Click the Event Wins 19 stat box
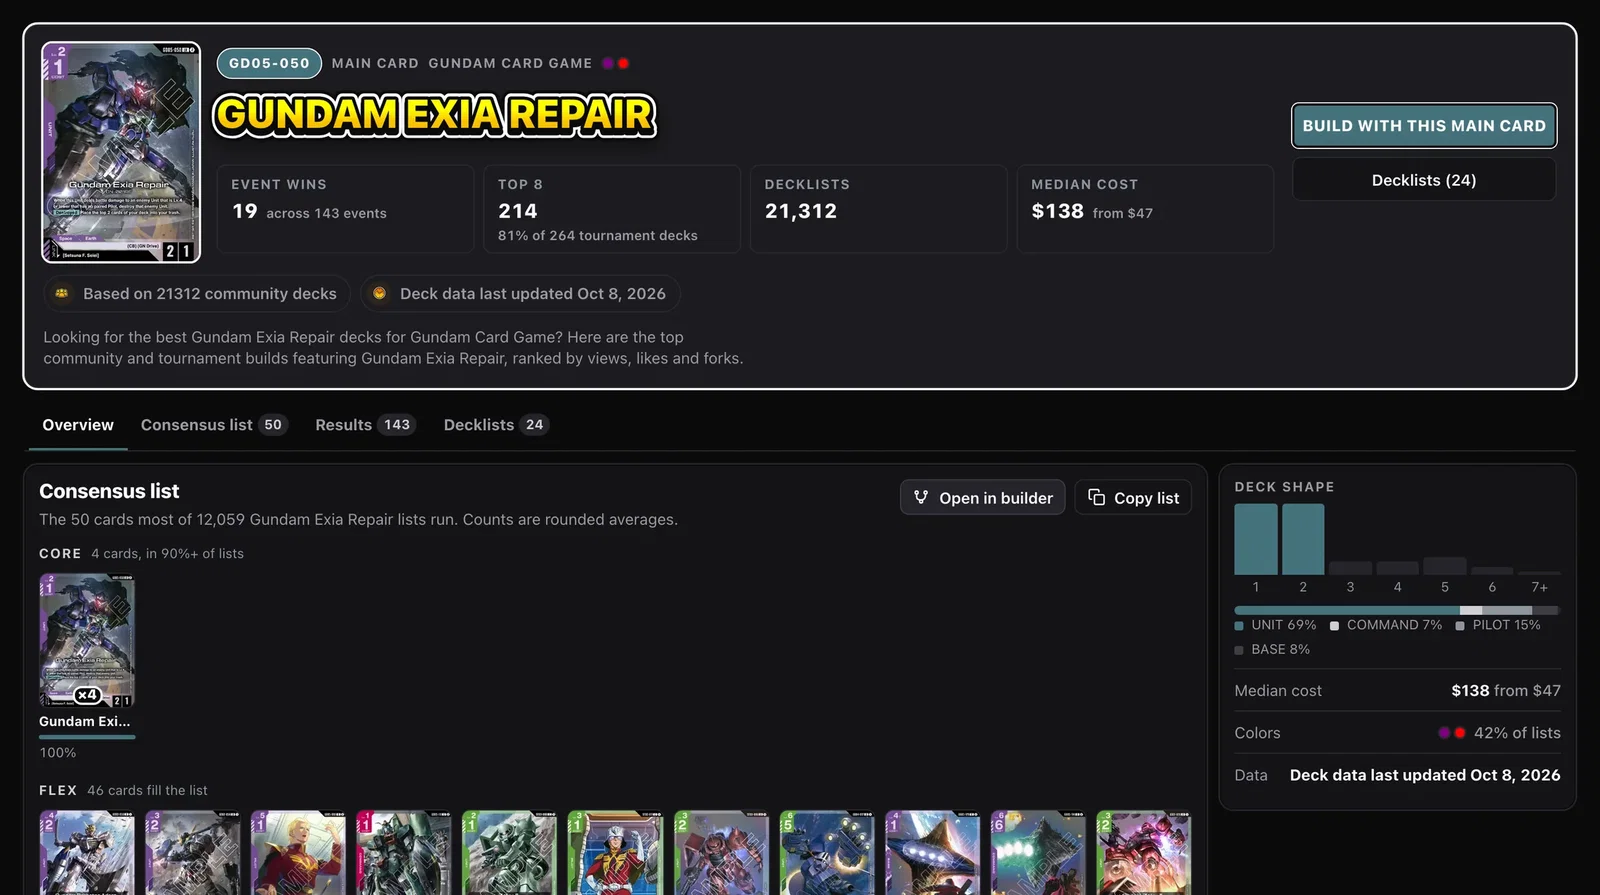The width and height of the screenshot is (1600, 895). [x=345, y=209]
